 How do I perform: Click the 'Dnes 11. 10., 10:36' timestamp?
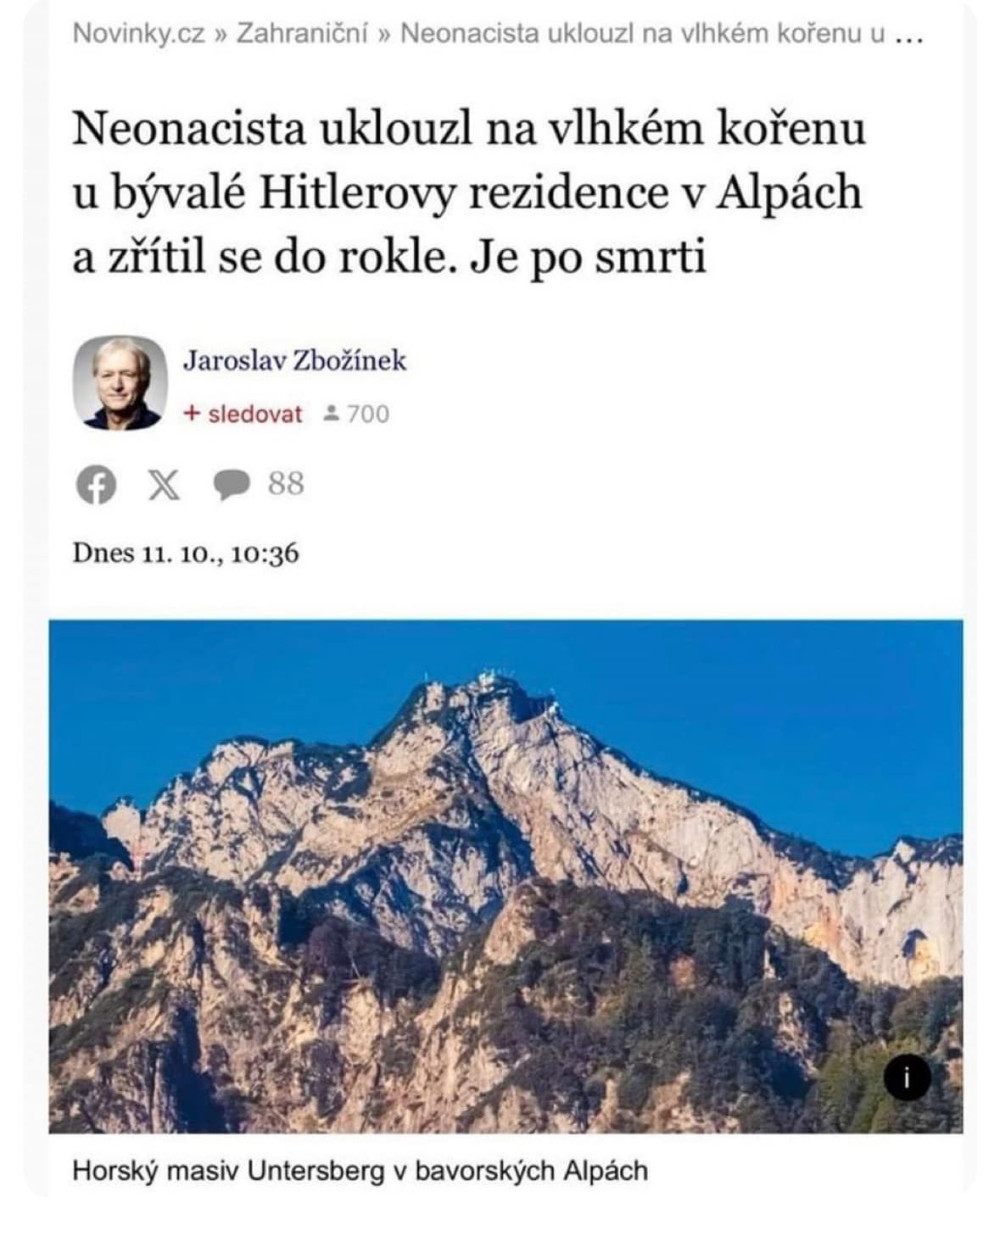click(185, 553)
